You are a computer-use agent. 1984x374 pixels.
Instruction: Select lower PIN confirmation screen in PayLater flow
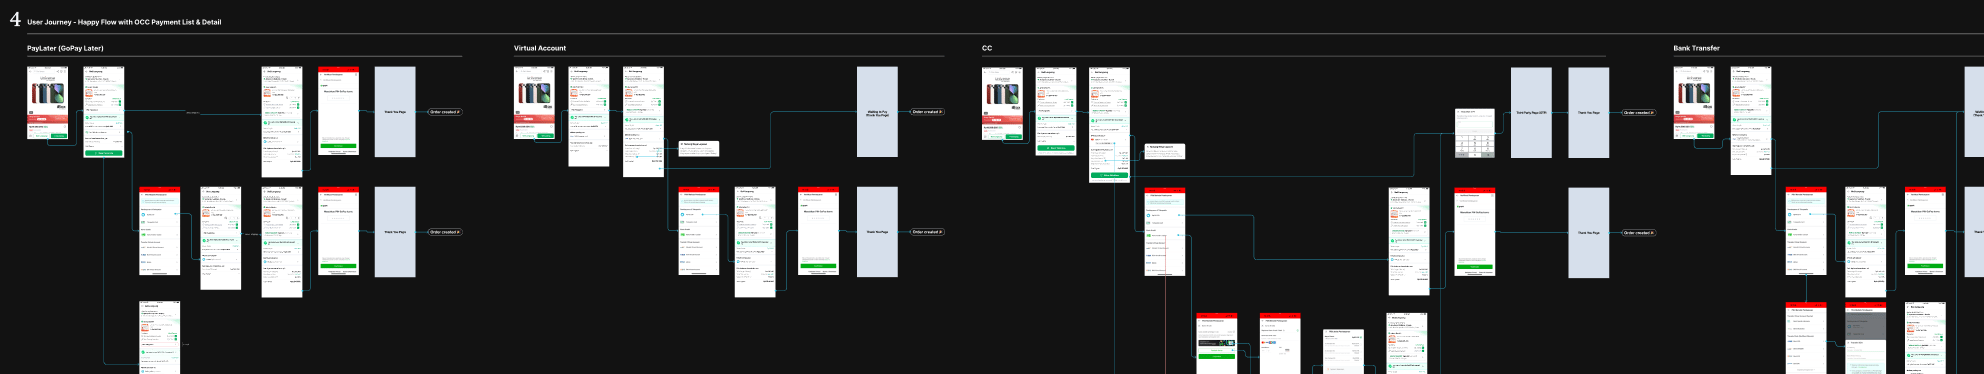(338, 231)
